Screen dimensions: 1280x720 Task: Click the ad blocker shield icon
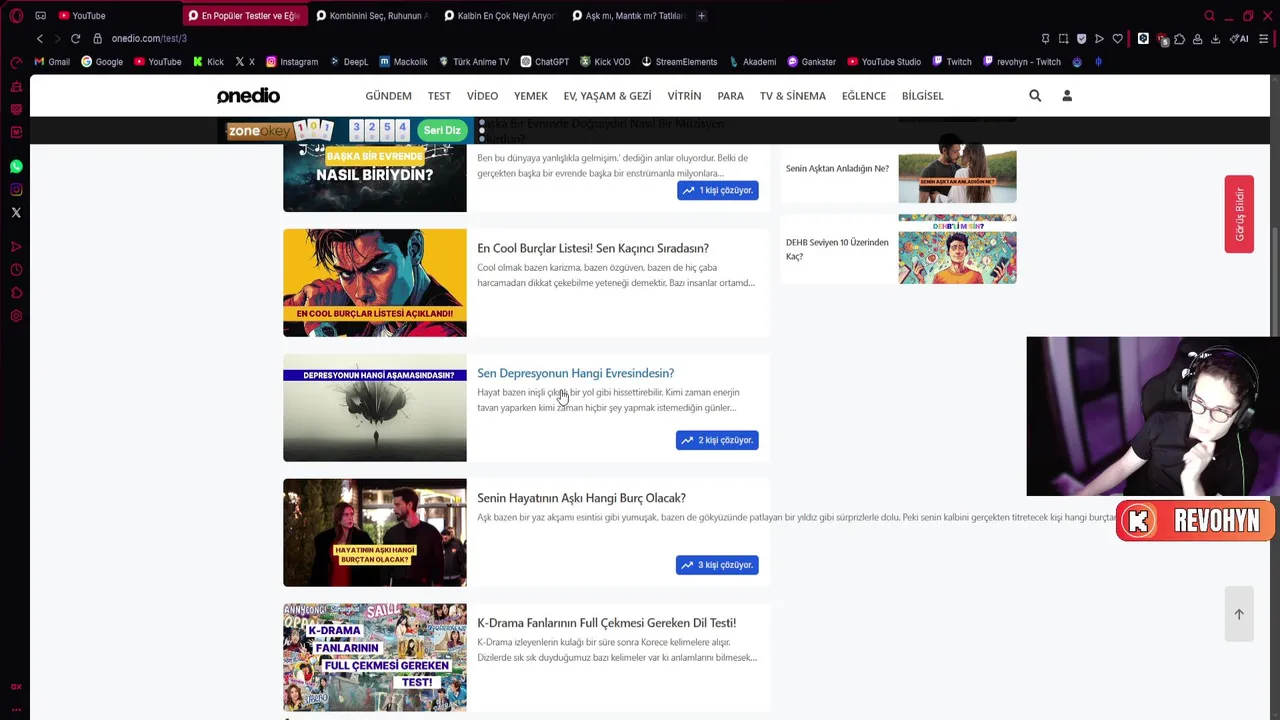[1081, 39]
